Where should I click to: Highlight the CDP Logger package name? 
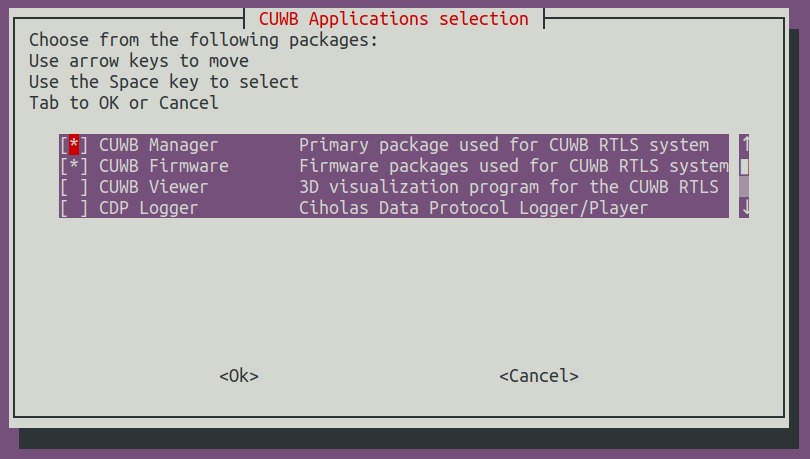click(148, 208)
